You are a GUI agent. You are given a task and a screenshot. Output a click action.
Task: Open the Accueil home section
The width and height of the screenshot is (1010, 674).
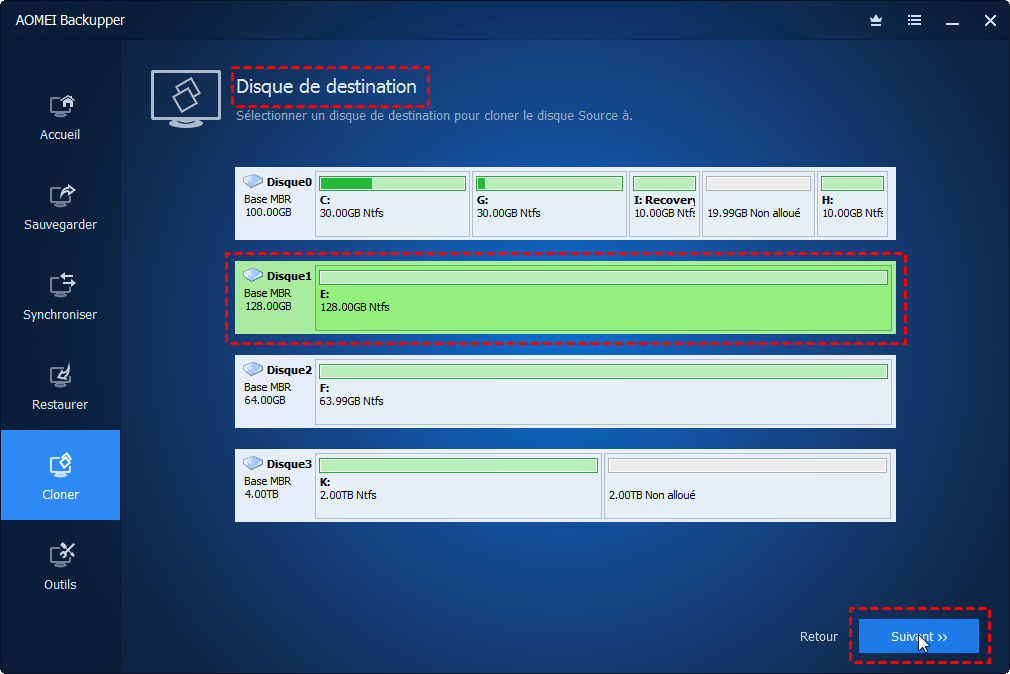tap(60, 117)
